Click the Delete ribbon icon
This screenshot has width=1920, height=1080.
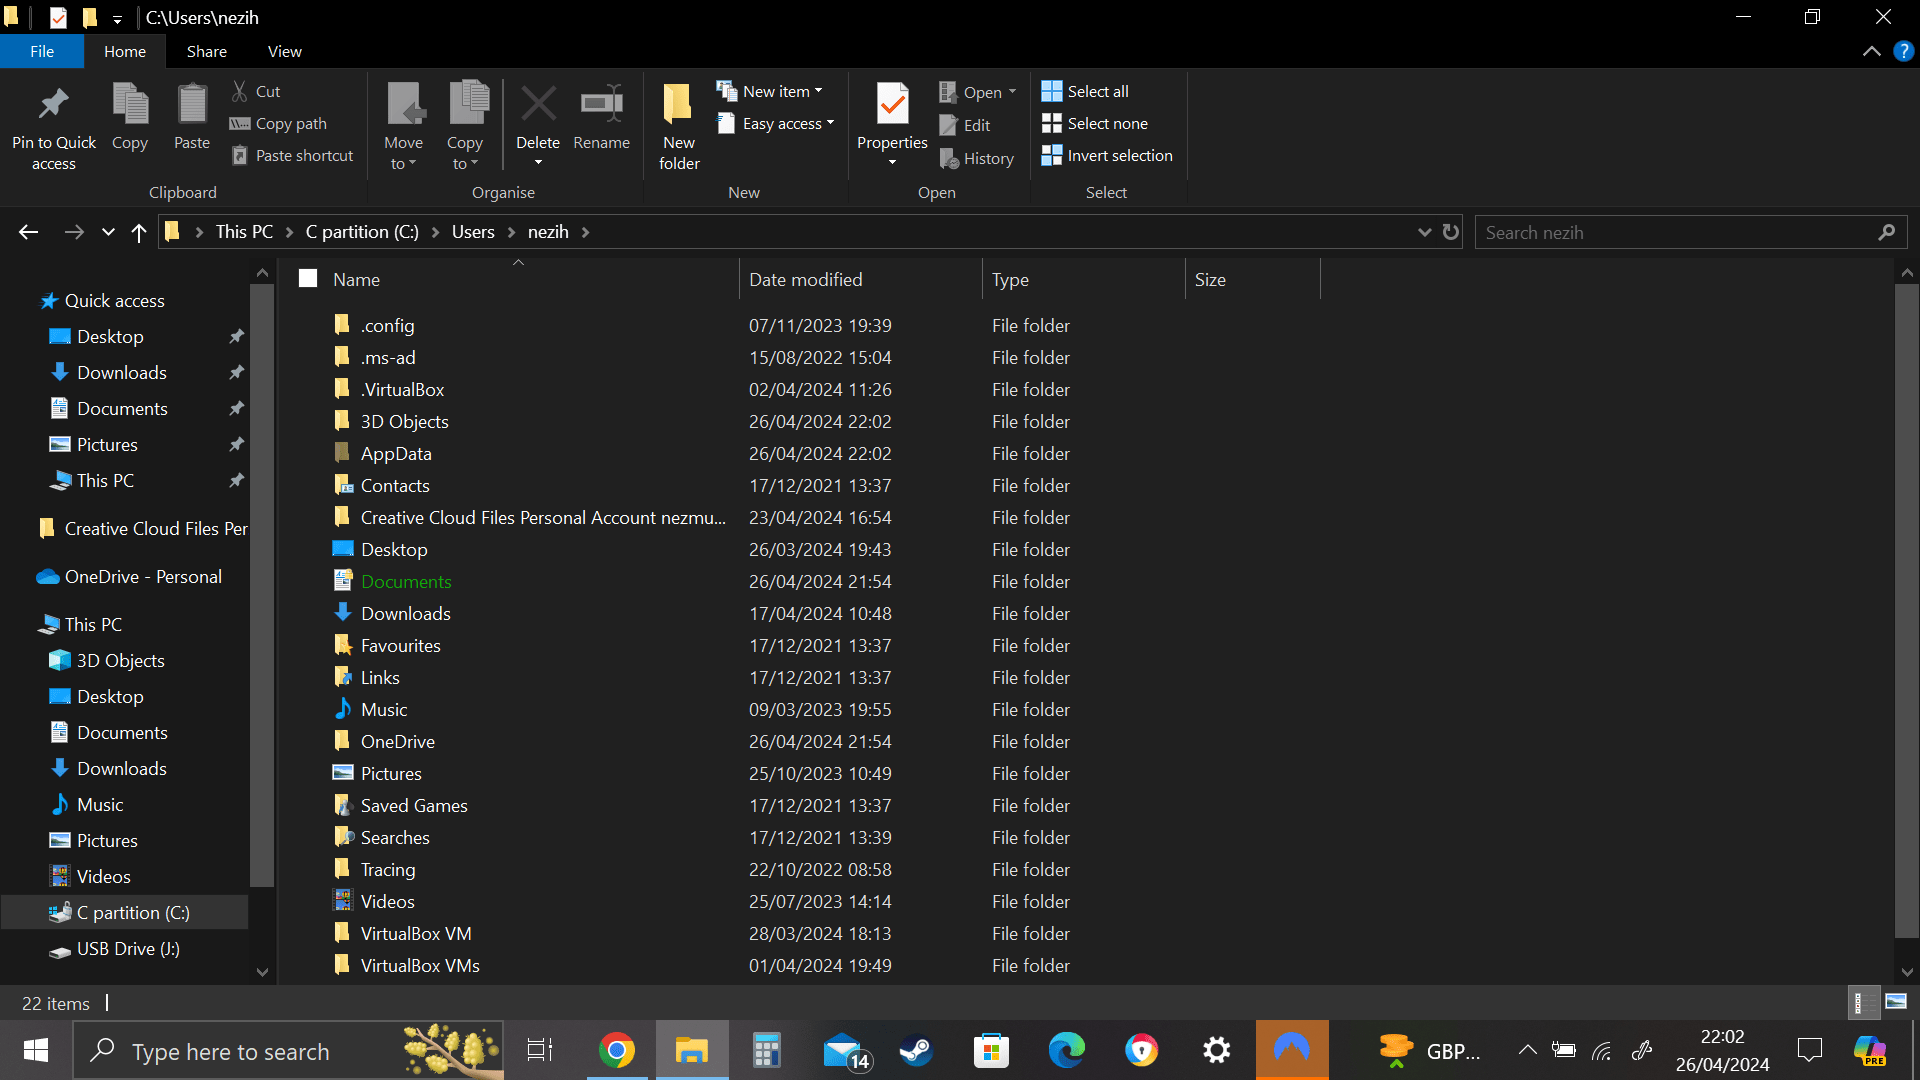pyautogui.click(x=538, y=105)
